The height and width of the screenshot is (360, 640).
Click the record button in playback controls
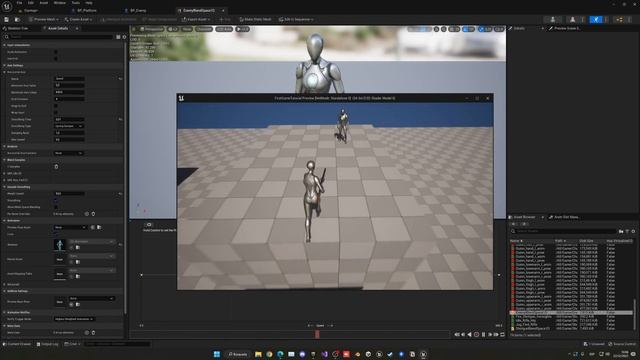pyautogui.click(x=476, y=335)
